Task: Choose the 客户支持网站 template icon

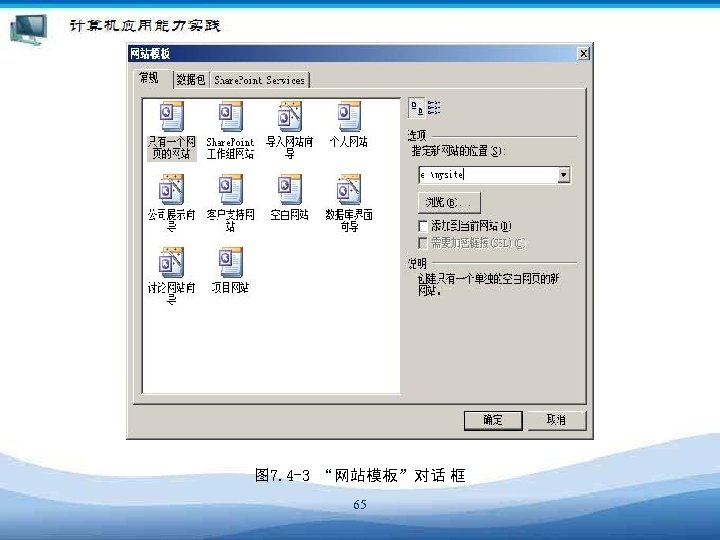Action: click(x=231, y=189)
